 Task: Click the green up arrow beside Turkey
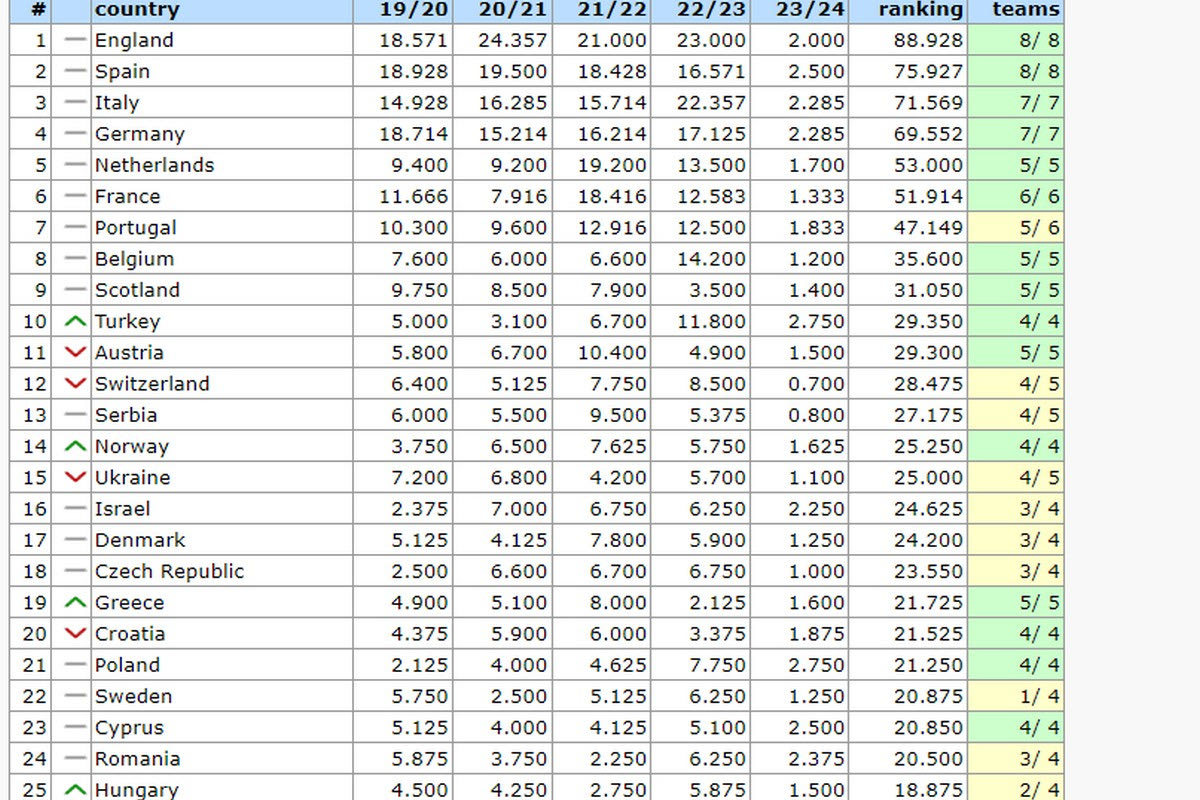pyautogui.click(x=75, y=322)
